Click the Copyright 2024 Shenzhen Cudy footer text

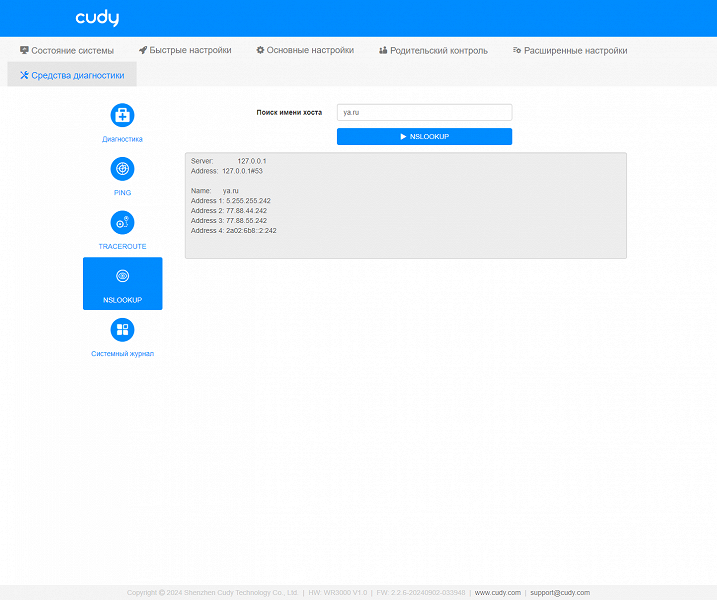213,593
